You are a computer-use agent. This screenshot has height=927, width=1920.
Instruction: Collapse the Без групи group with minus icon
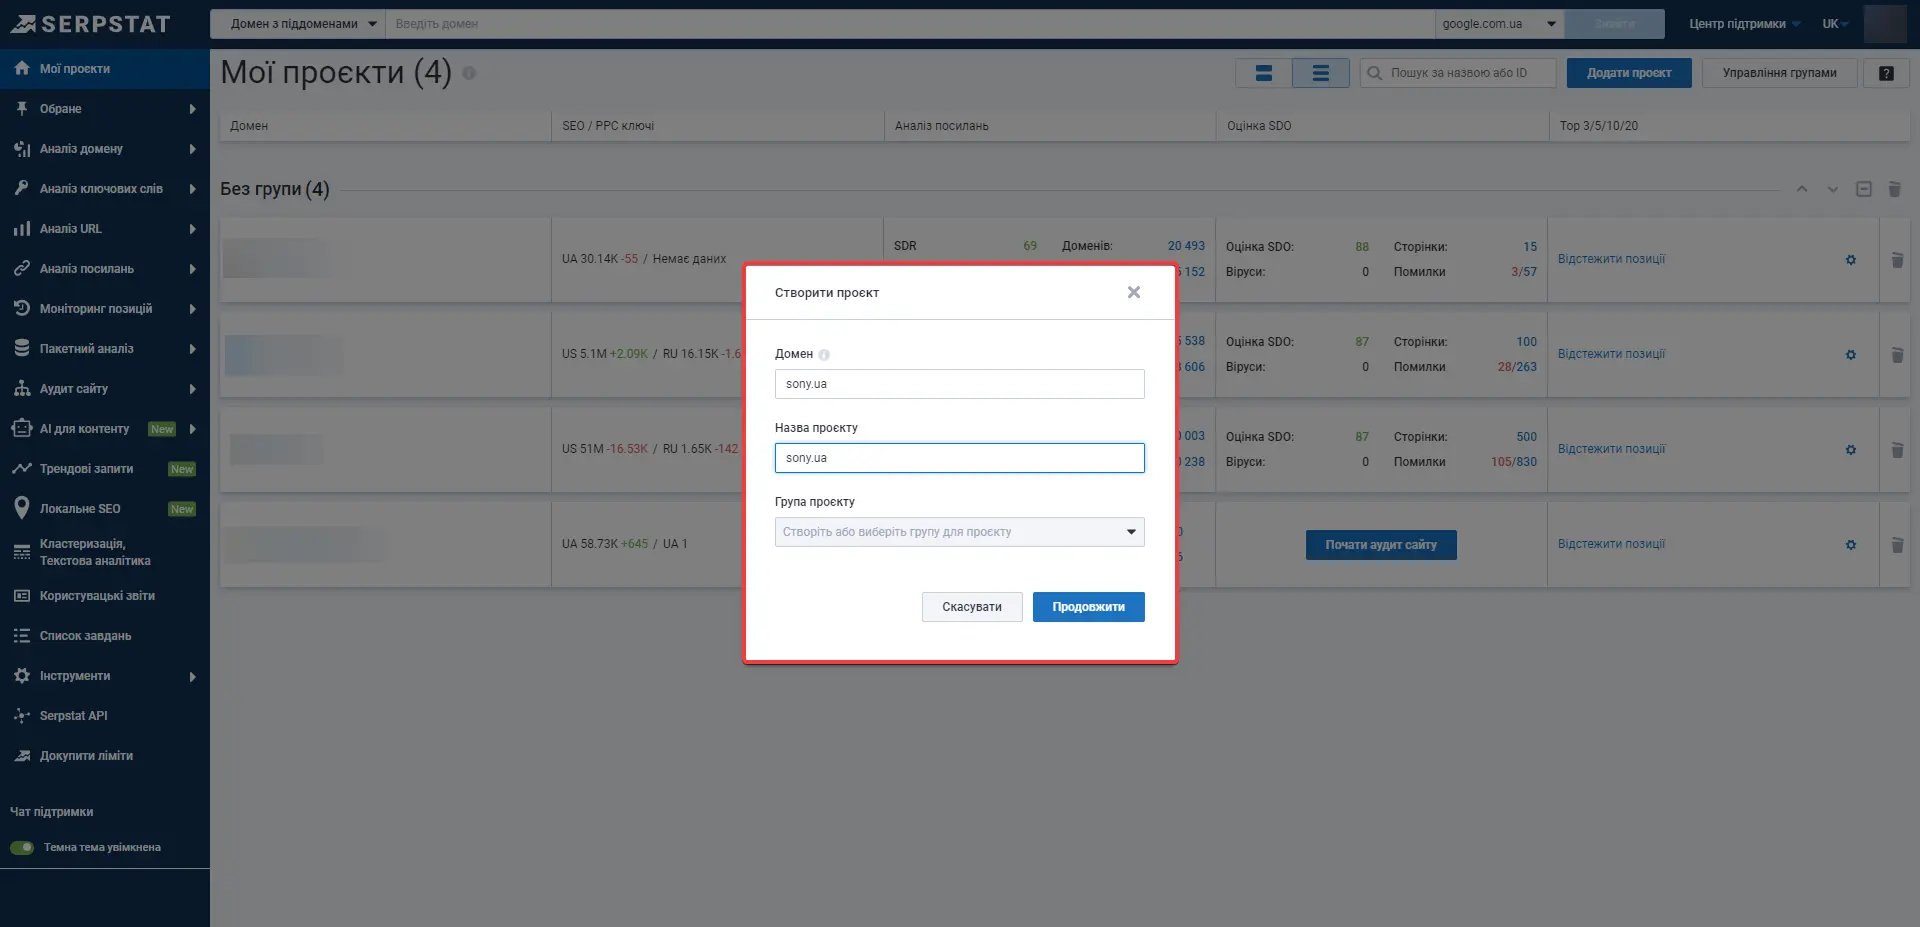pyautogui.click(x=1864, y=189)
